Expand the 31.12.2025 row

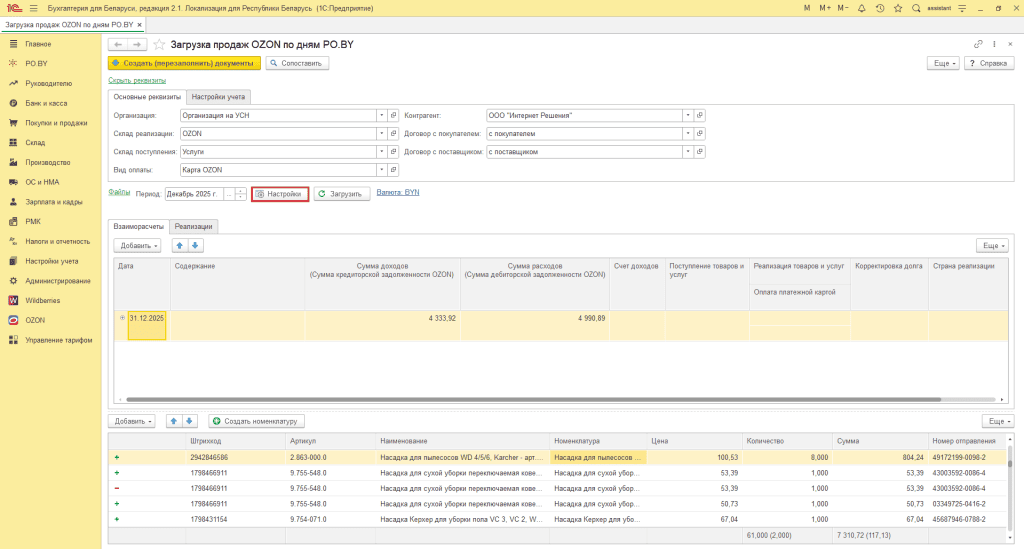click(x=122, y=318)
